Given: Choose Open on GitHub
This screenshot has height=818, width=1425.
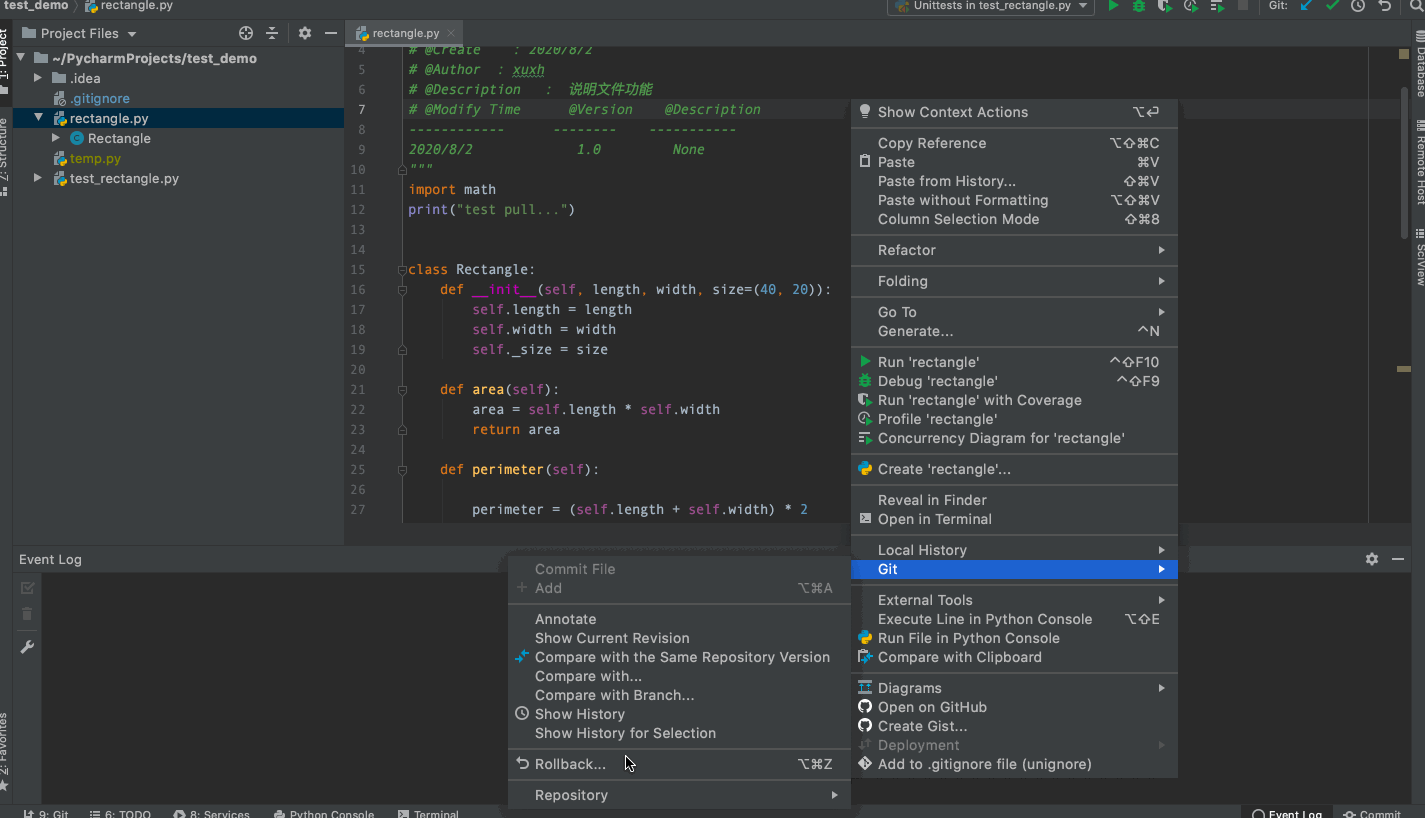Looking at the screenshot, I should click(x=1014, y=707).
